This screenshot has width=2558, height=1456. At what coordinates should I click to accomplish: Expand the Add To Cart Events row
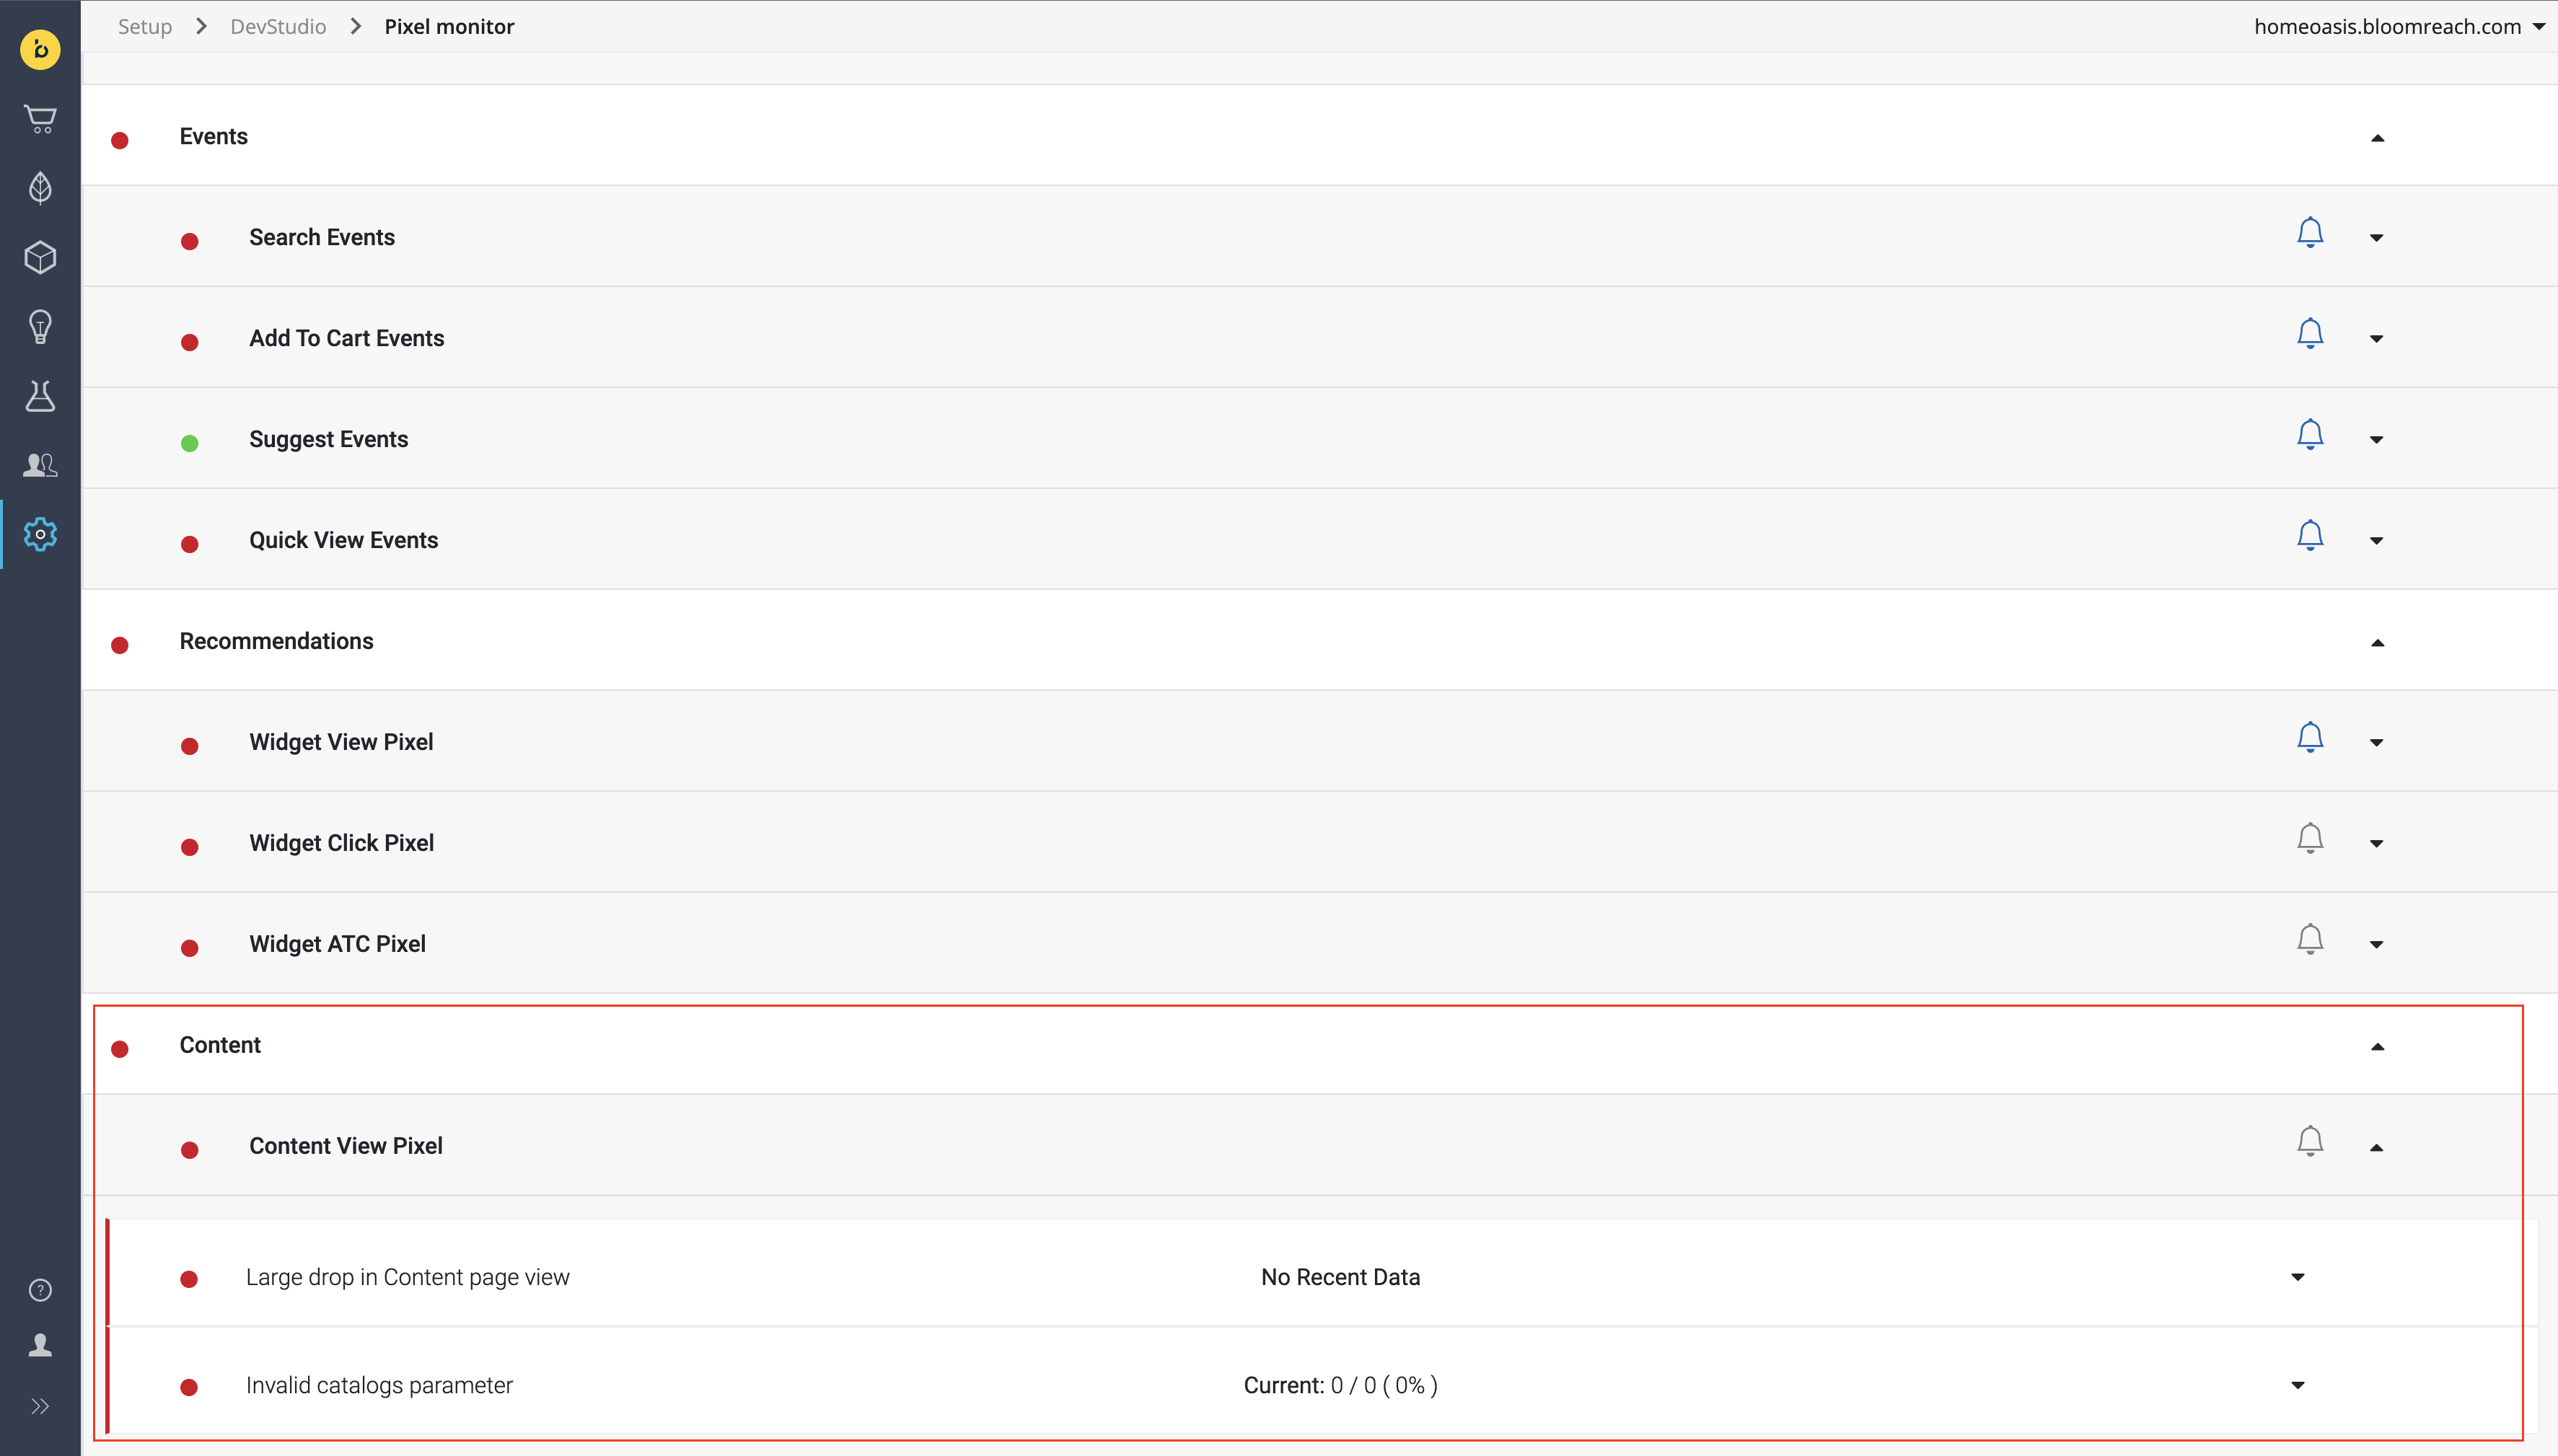2376,339
